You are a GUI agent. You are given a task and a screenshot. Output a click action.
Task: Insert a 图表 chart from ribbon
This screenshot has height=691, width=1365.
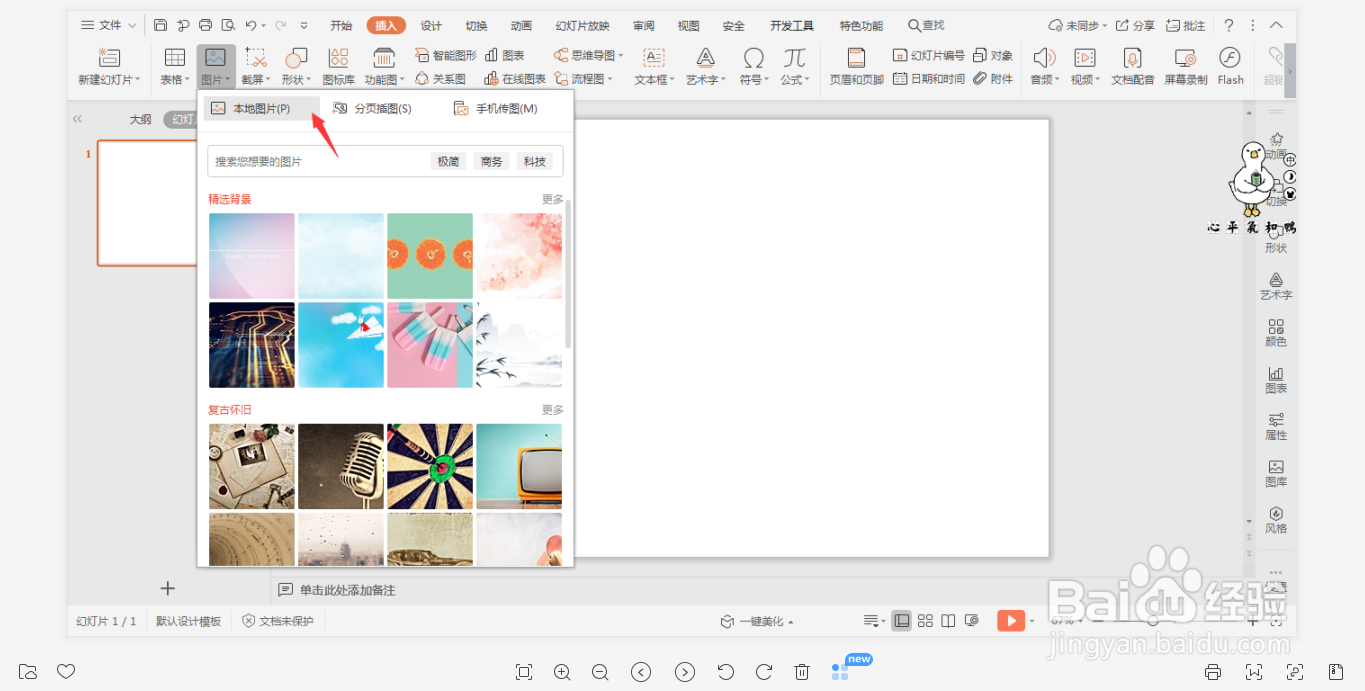point(504,55)
